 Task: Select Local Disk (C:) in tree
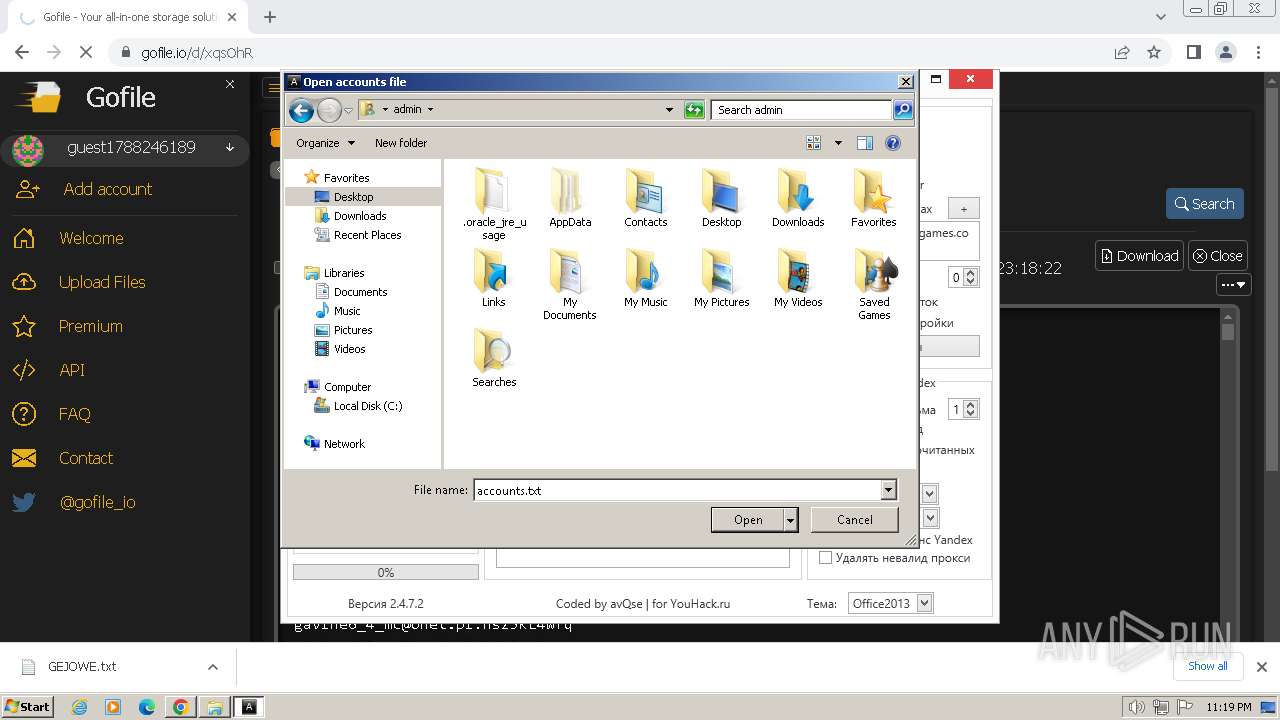[367, 406]
